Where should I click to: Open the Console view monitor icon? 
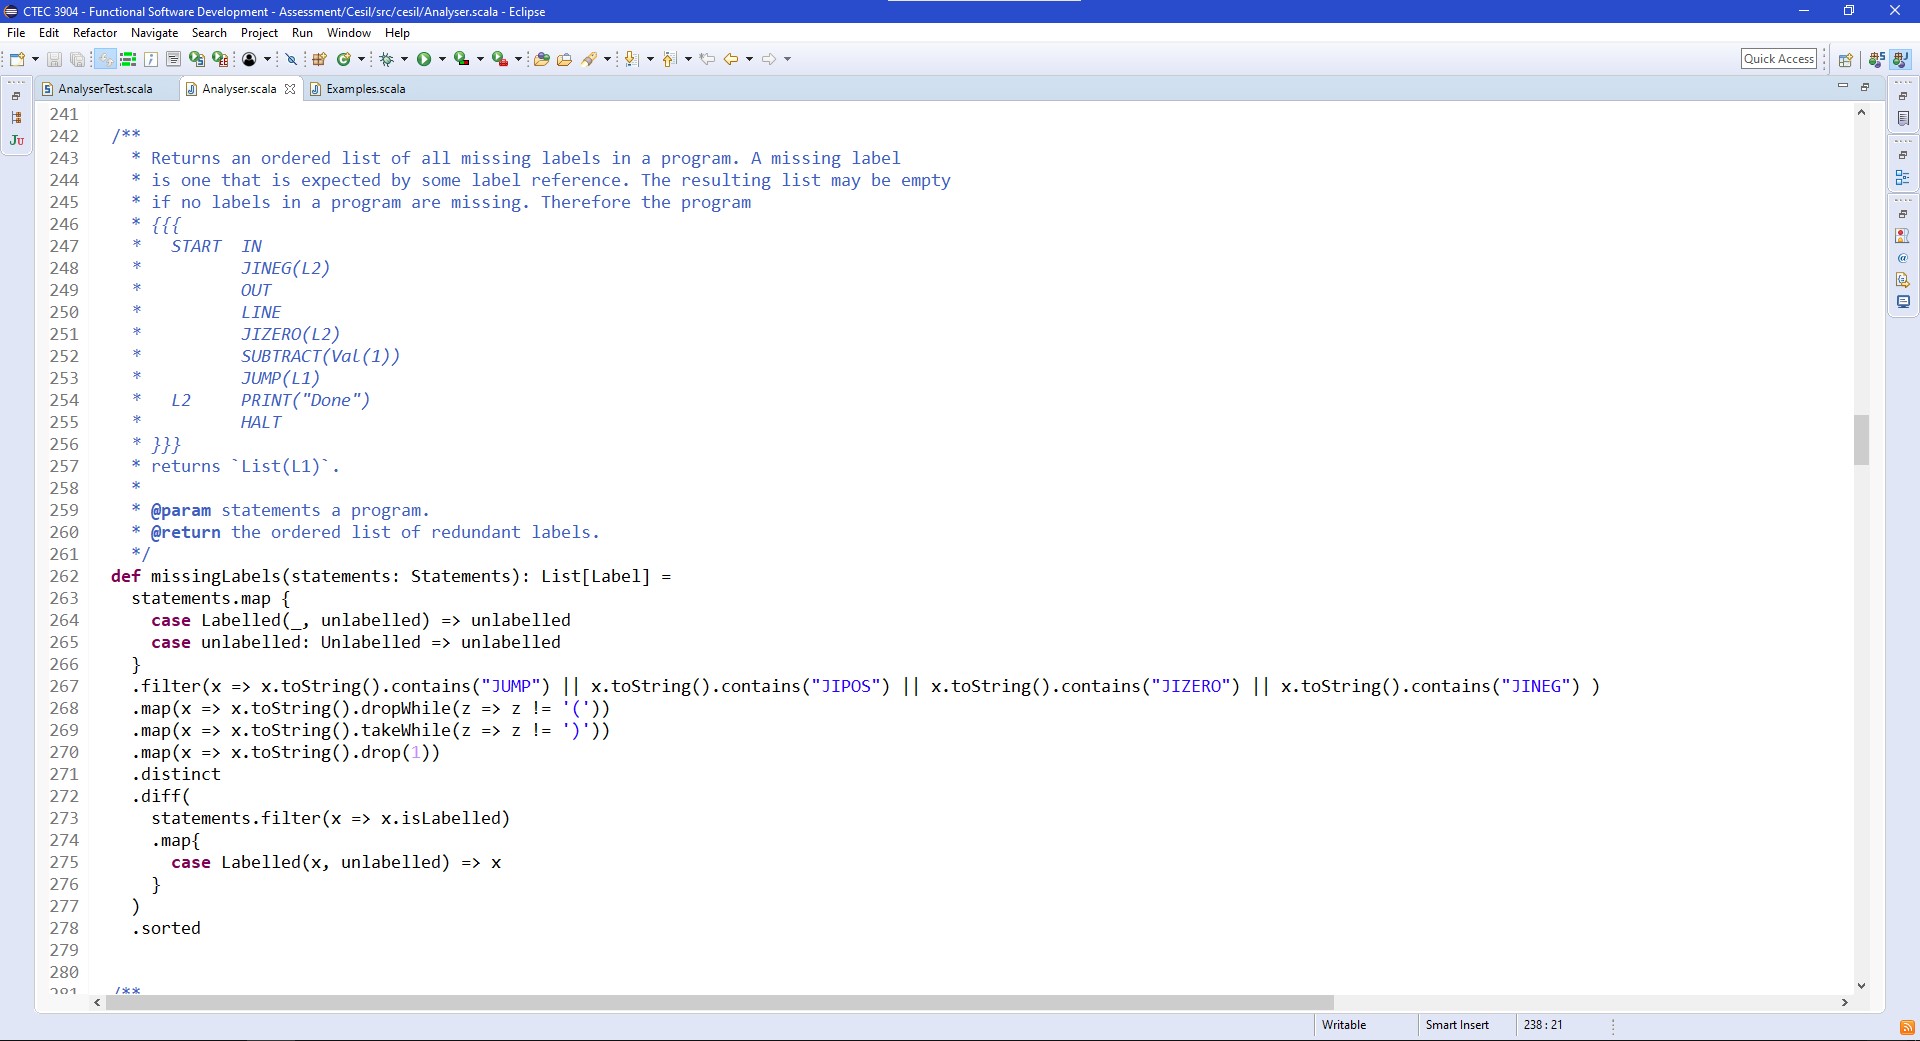(x=1903, y=302)
